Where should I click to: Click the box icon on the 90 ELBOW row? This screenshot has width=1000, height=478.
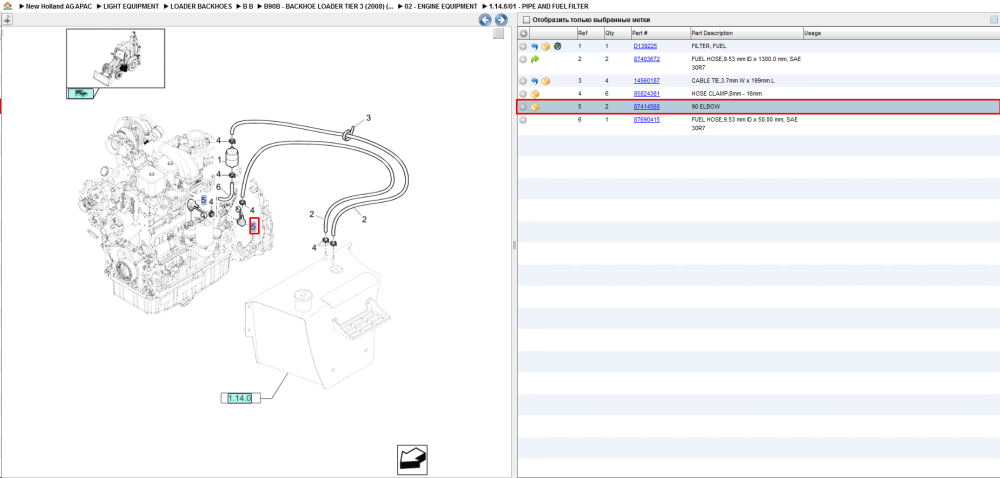coord(534,107)
